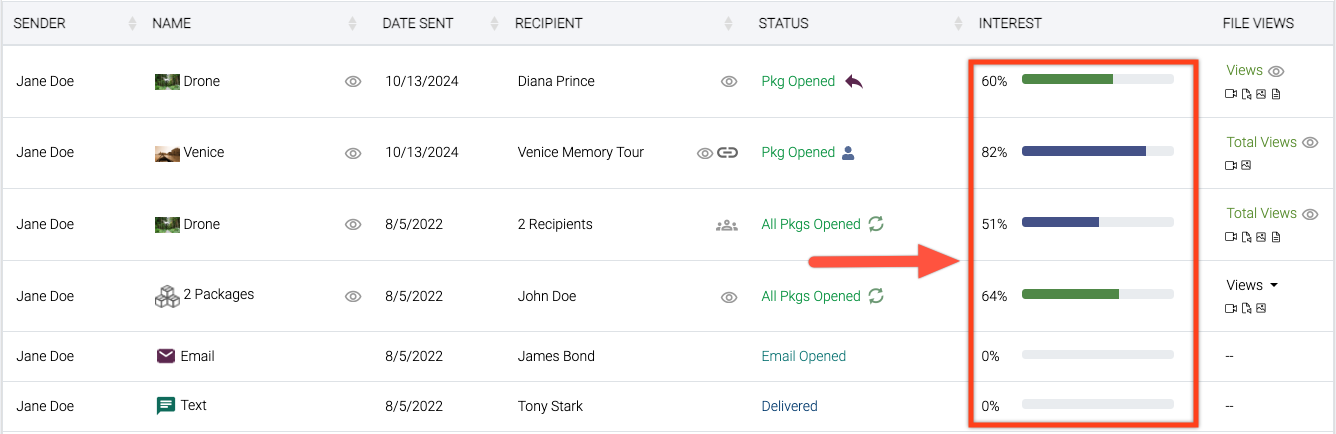Click the video camera icon under Venice's Total Views
1336x434 pixels.
coord(1231,165)
